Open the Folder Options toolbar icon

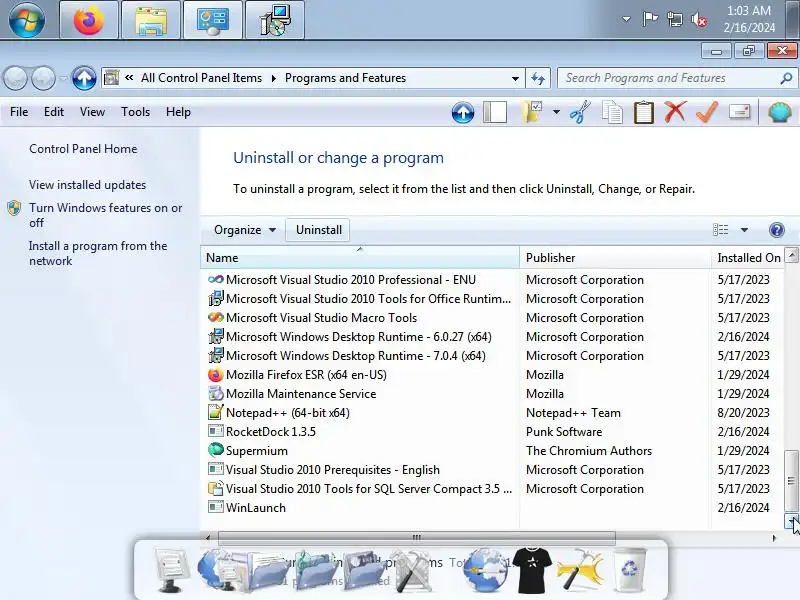coord(532,112)
